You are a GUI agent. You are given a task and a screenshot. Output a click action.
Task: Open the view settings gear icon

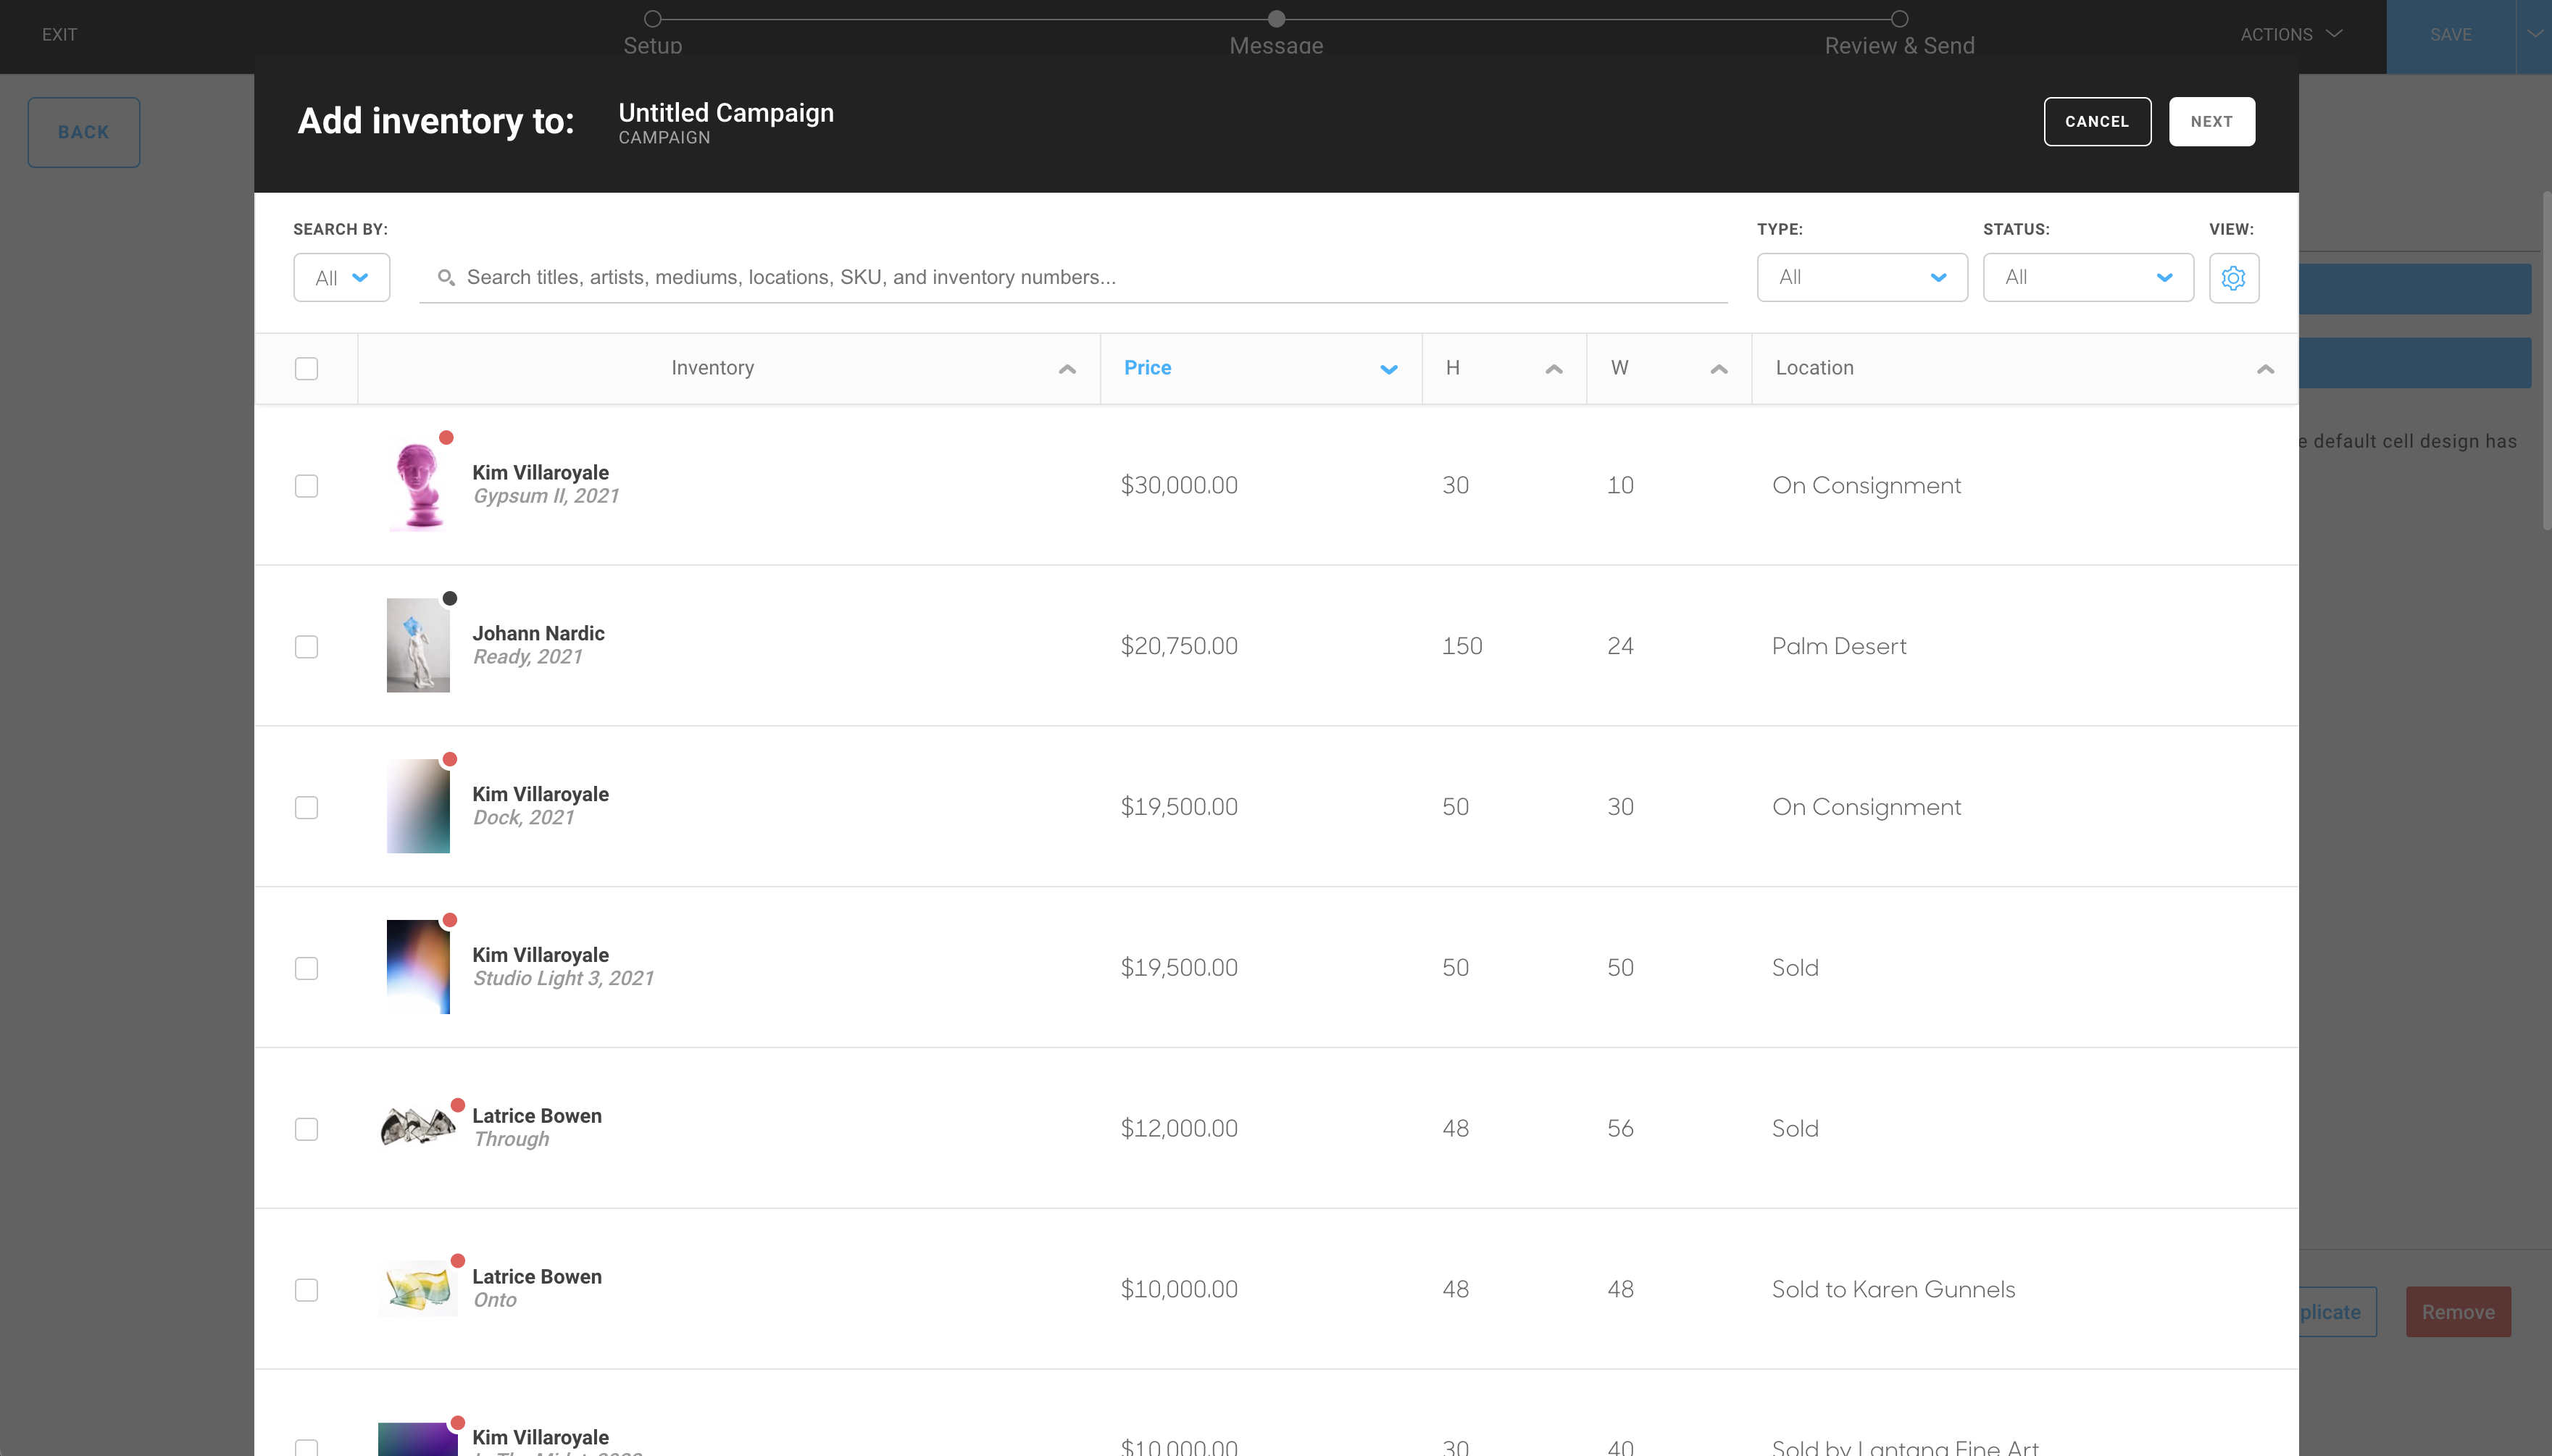2233,277
